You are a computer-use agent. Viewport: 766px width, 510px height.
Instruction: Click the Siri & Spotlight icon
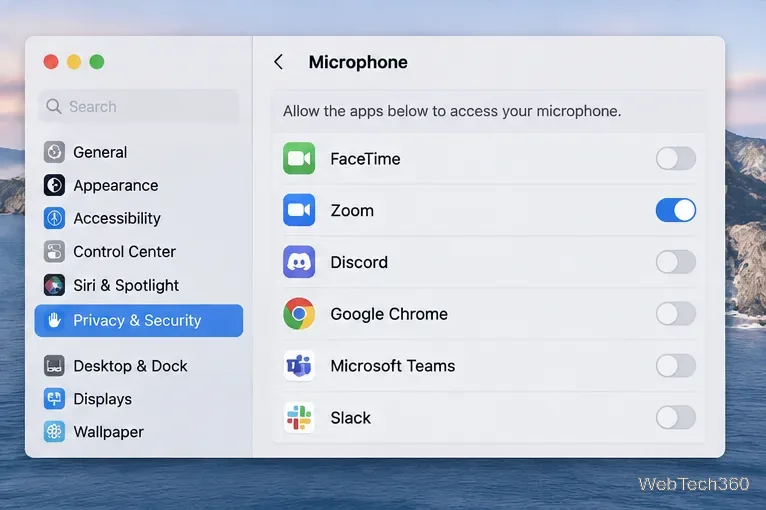click(x=54, y=285)
